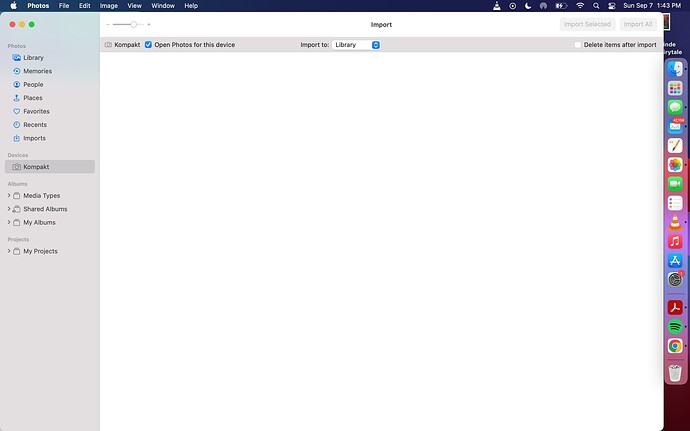Open the Image menu
The width and height of the screenshot is (690, 431).
click(x=109, y=6)
